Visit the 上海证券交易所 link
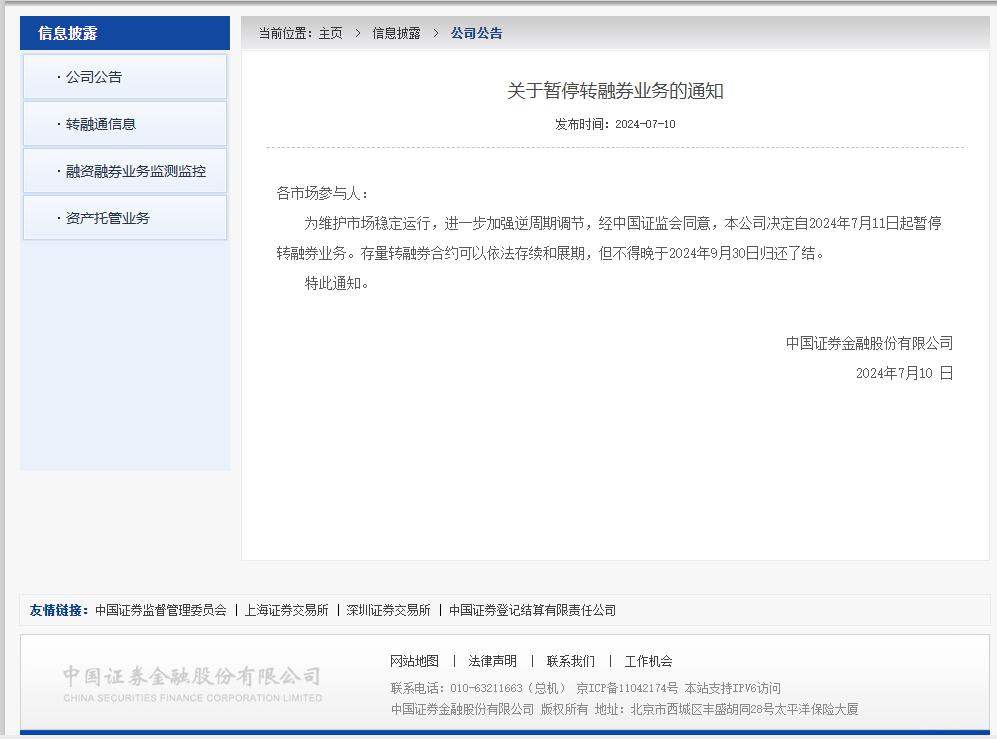Viewport: 997px width, 739px height. click(x=286, y=611)
